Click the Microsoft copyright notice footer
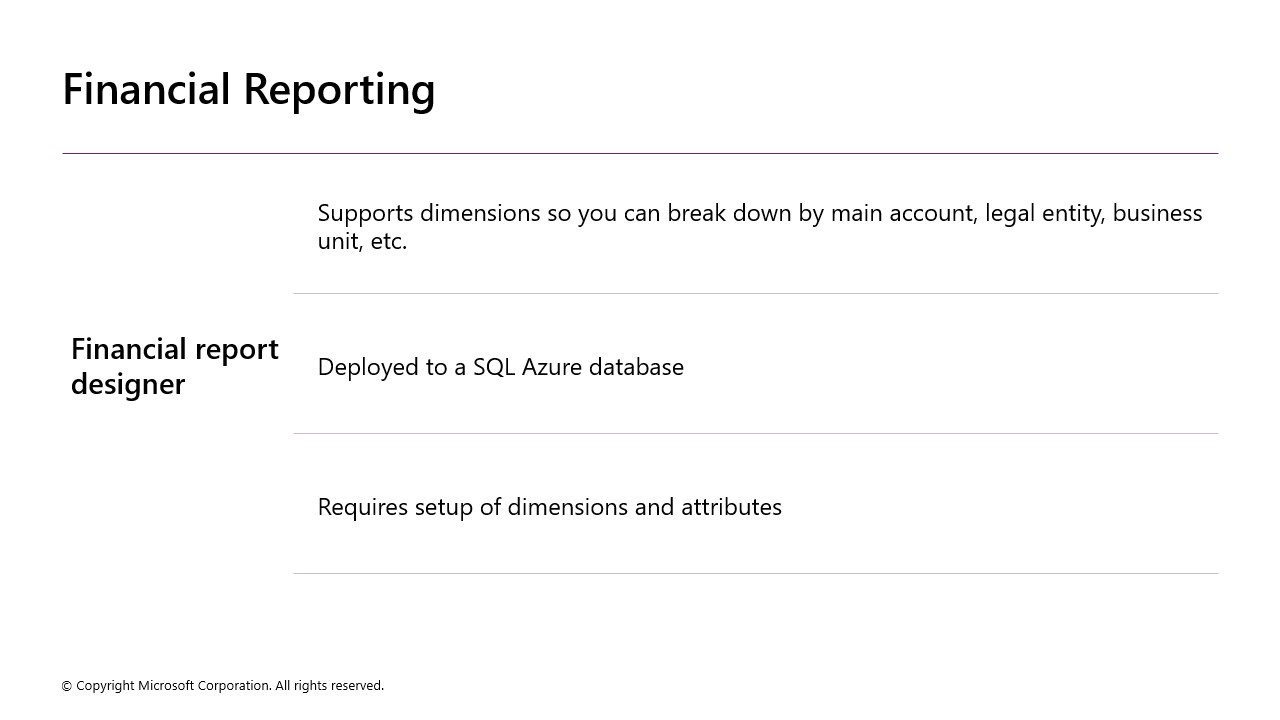This screenshot has width=1280, height=720. [x=223, y=686]
